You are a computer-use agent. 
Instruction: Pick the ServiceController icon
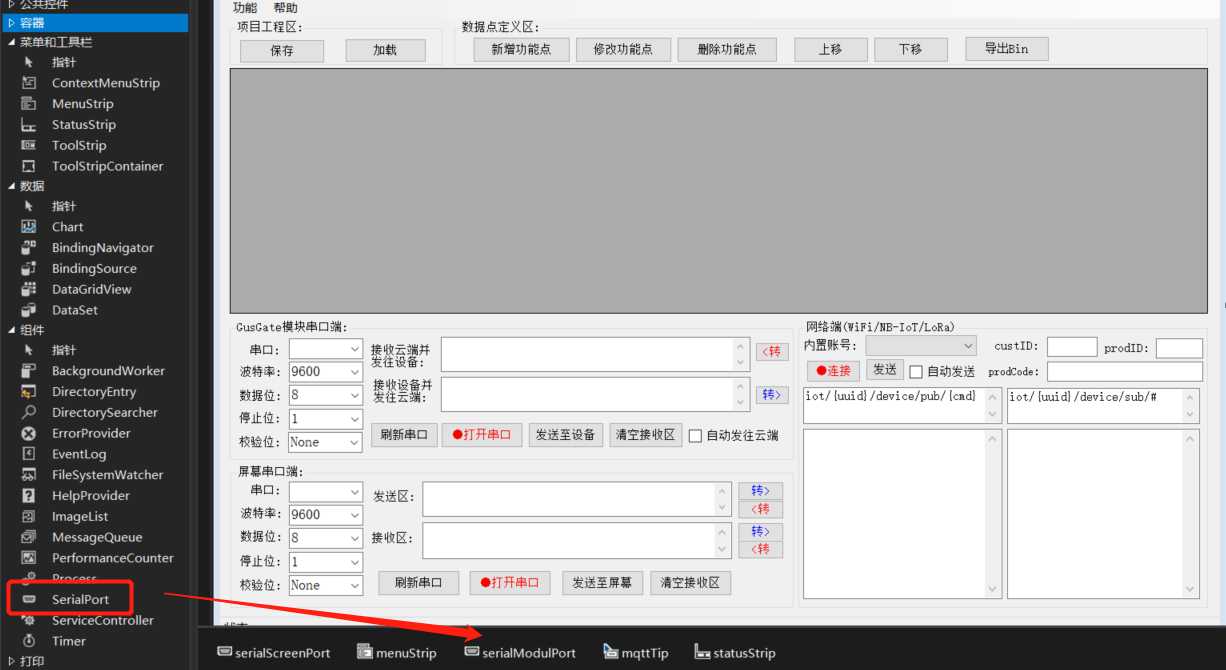click(29, 620)
